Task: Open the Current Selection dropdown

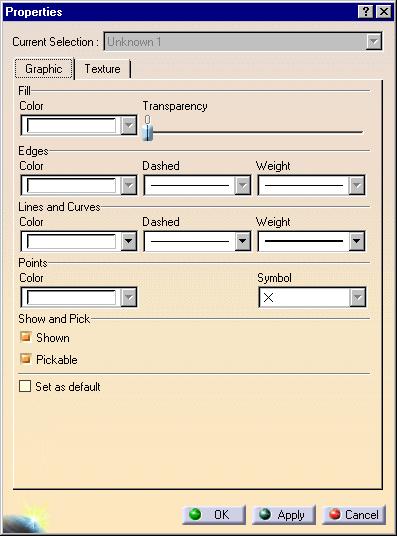Action: (374, 42)
